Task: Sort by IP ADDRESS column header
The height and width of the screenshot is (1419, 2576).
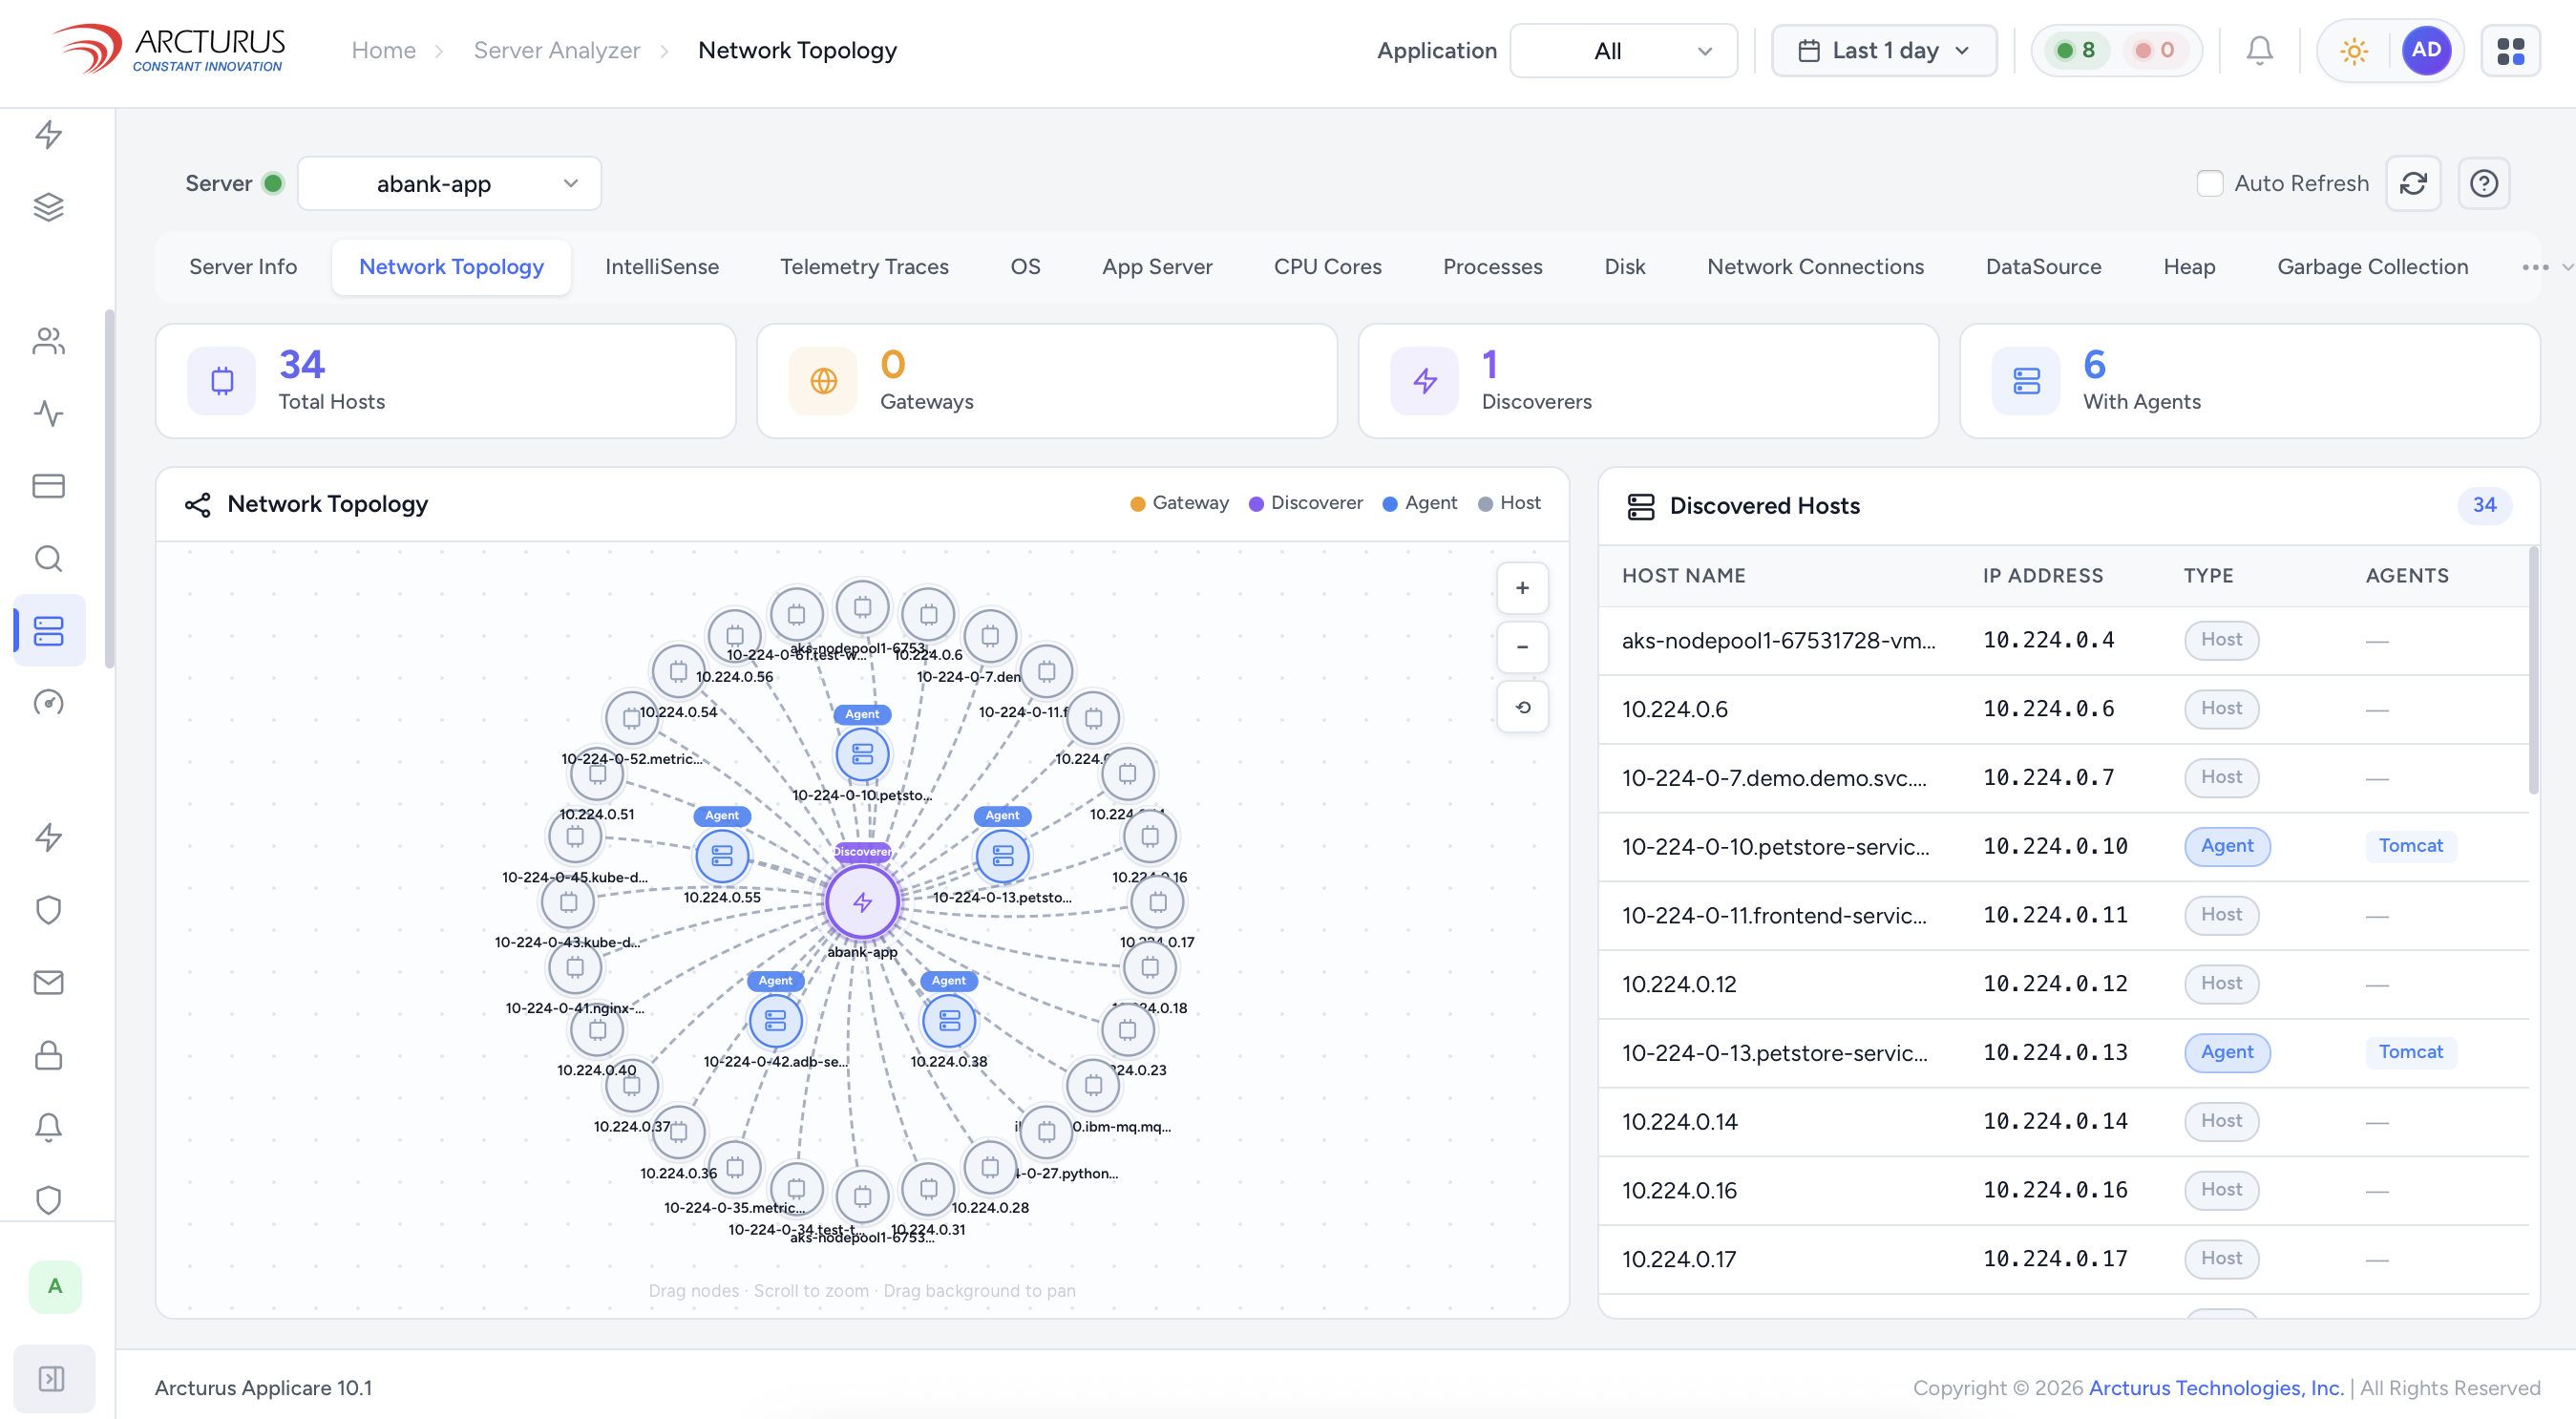Action: coord(2043,576)
